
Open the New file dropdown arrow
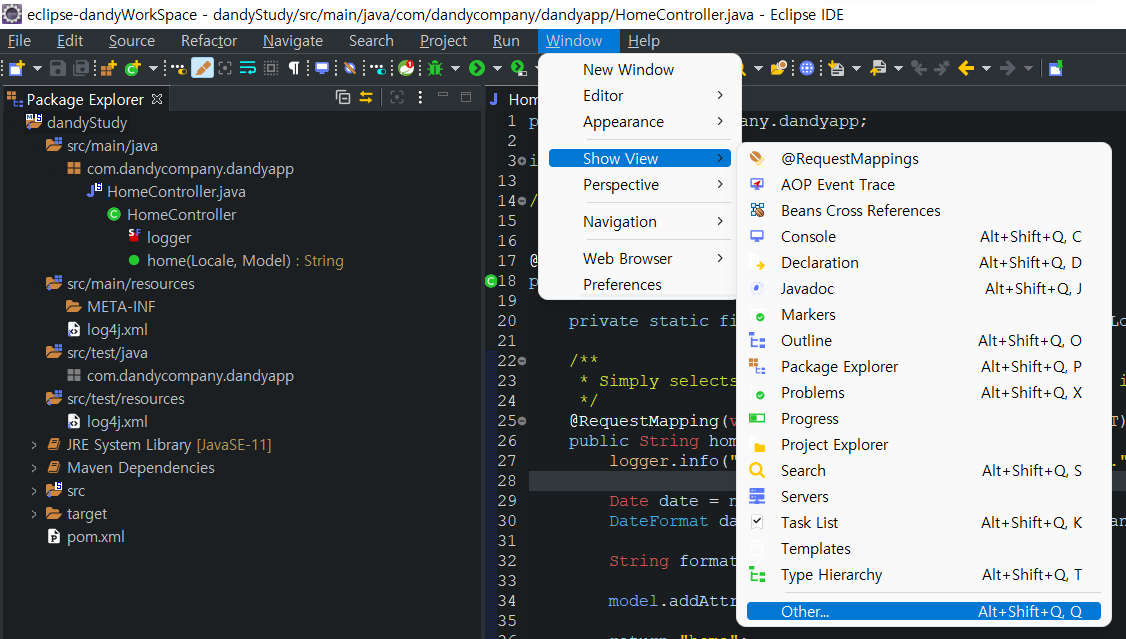pos(37,68)
